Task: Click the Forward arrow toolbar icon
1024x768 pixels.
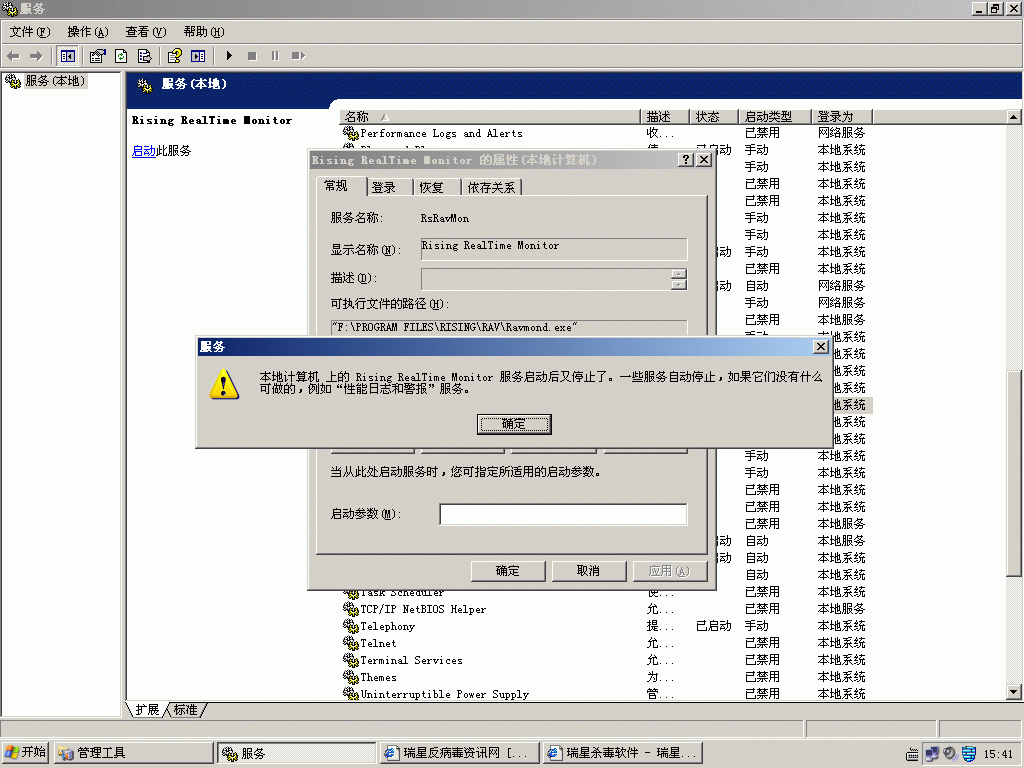Action: 36,56
